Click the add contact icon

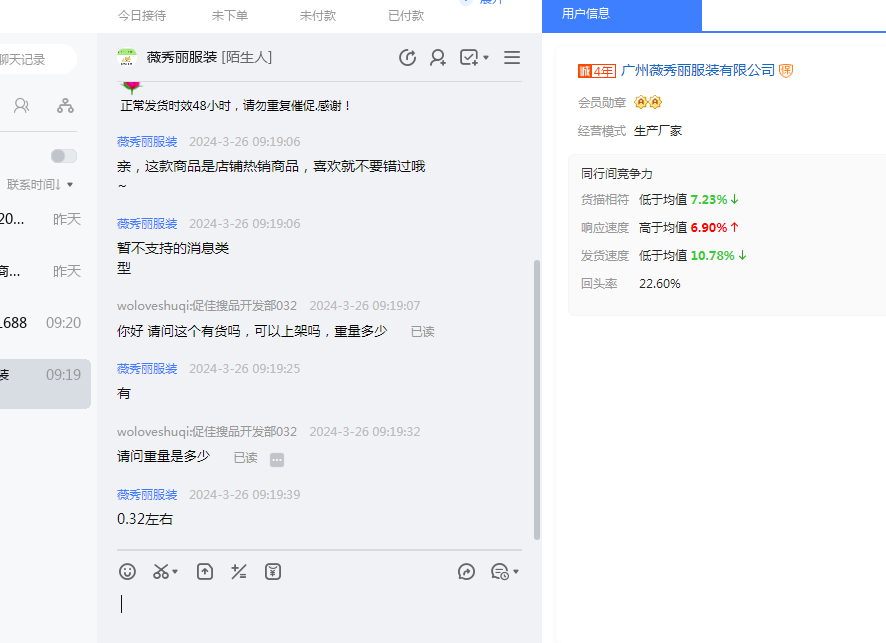[x=438, y=58]
